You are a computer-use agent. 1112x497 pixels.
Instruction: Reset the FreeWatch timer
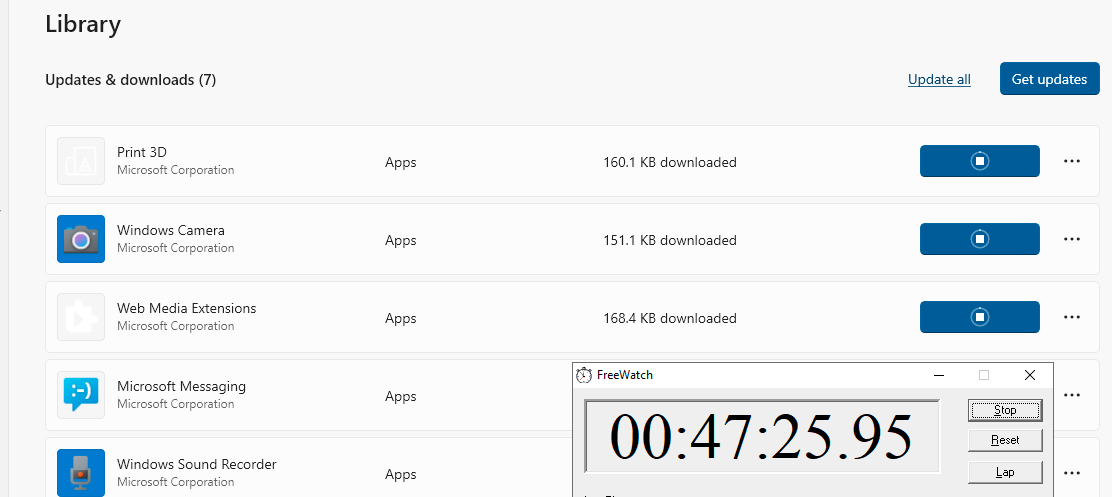click(1005, 440)
